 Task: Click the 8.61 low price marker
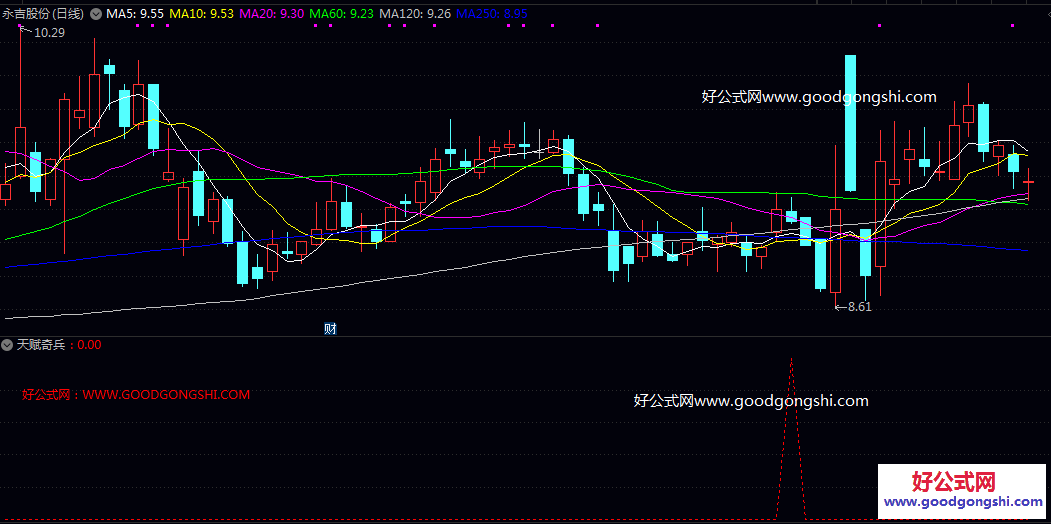859,307
